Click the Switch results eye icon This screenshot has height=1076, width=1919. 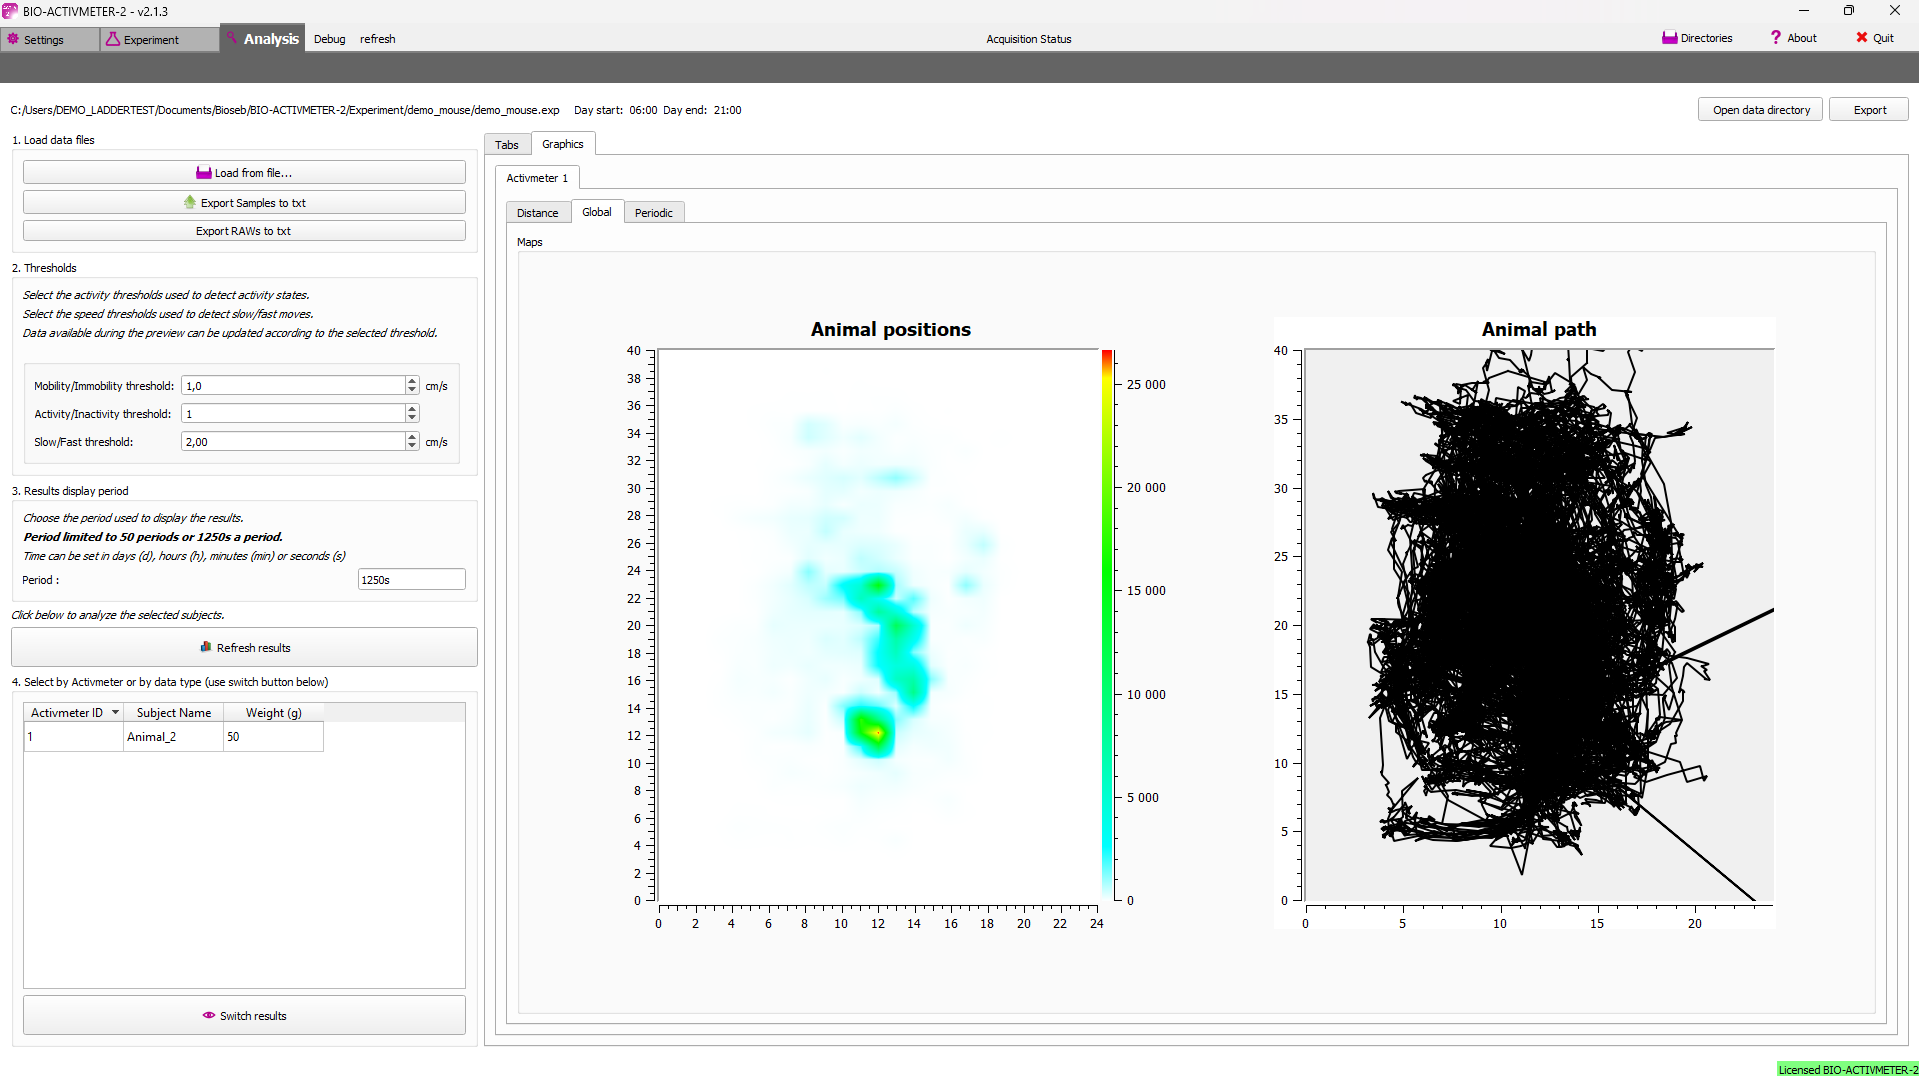(209, 1015)
